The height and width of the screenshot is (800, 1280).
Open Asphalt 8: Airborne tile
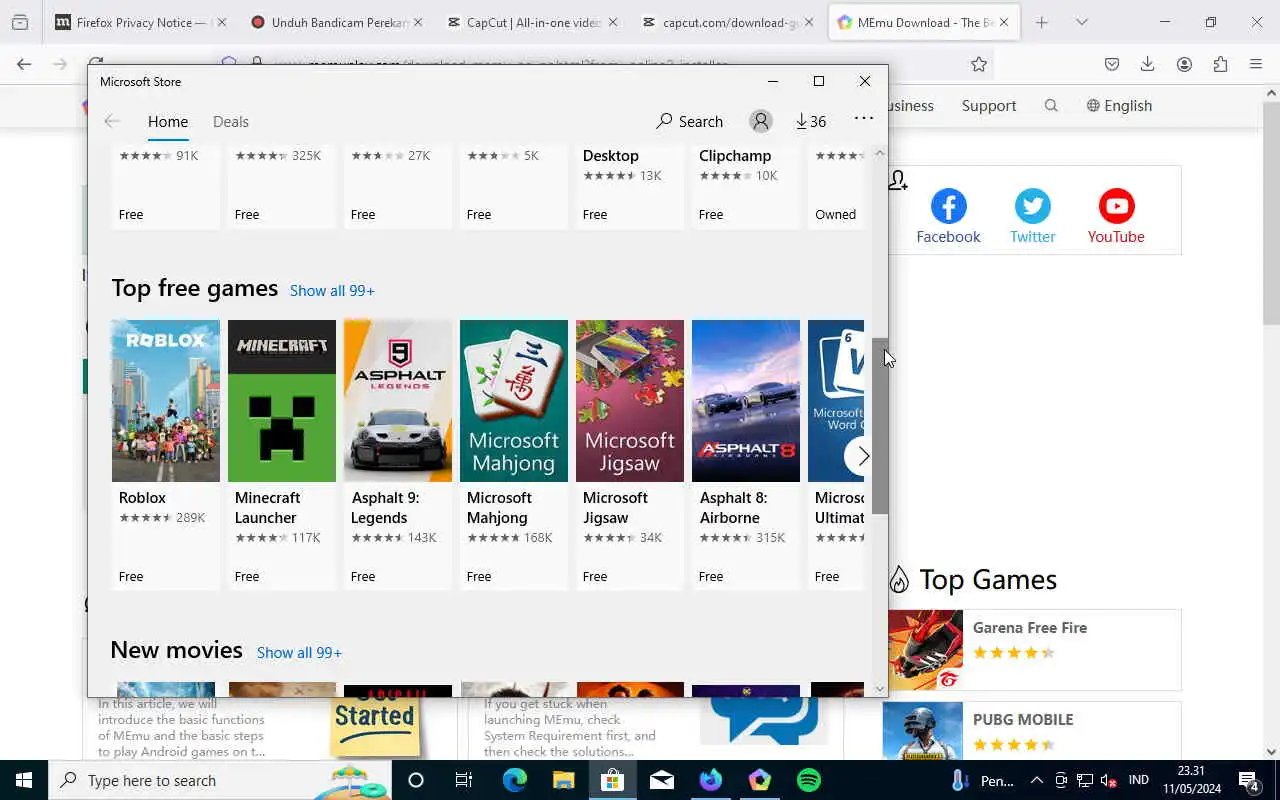click(746, 454)
